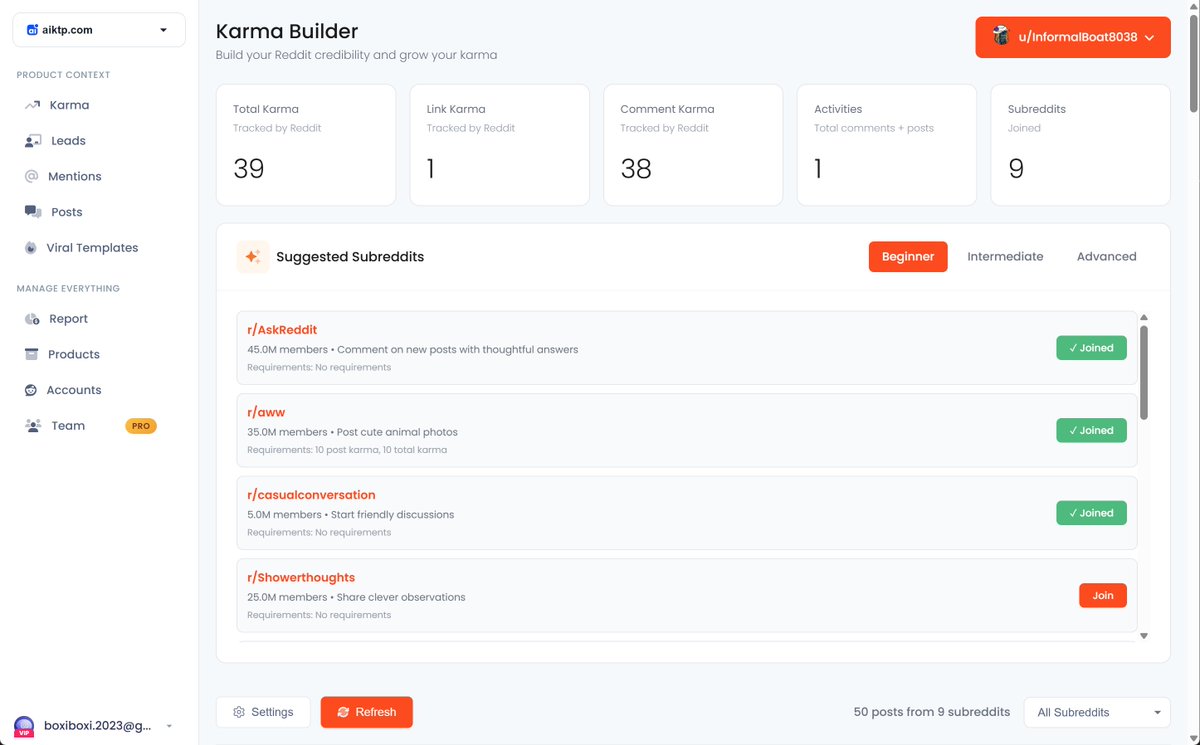Viewport: 1200px width, 745px height.
Task: Open the r/AskReddit subreddit link
Action: 282,330
